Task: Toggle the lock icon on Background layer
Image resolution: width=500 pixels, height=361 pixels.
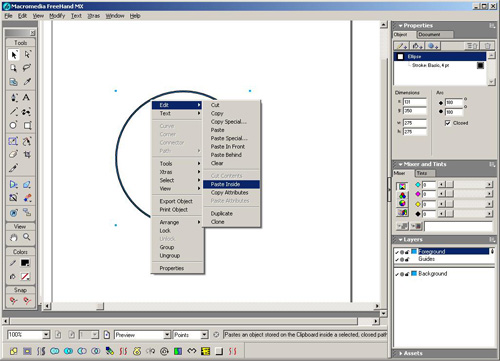Action: coord(407,274)
